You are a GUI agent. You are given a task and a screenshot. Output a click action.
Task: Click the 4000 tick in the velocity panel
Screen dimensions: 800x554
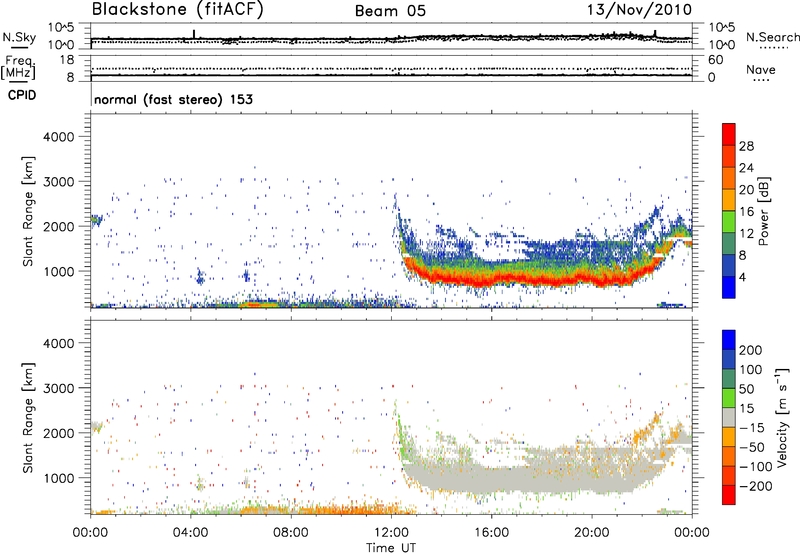click(58, 343)
